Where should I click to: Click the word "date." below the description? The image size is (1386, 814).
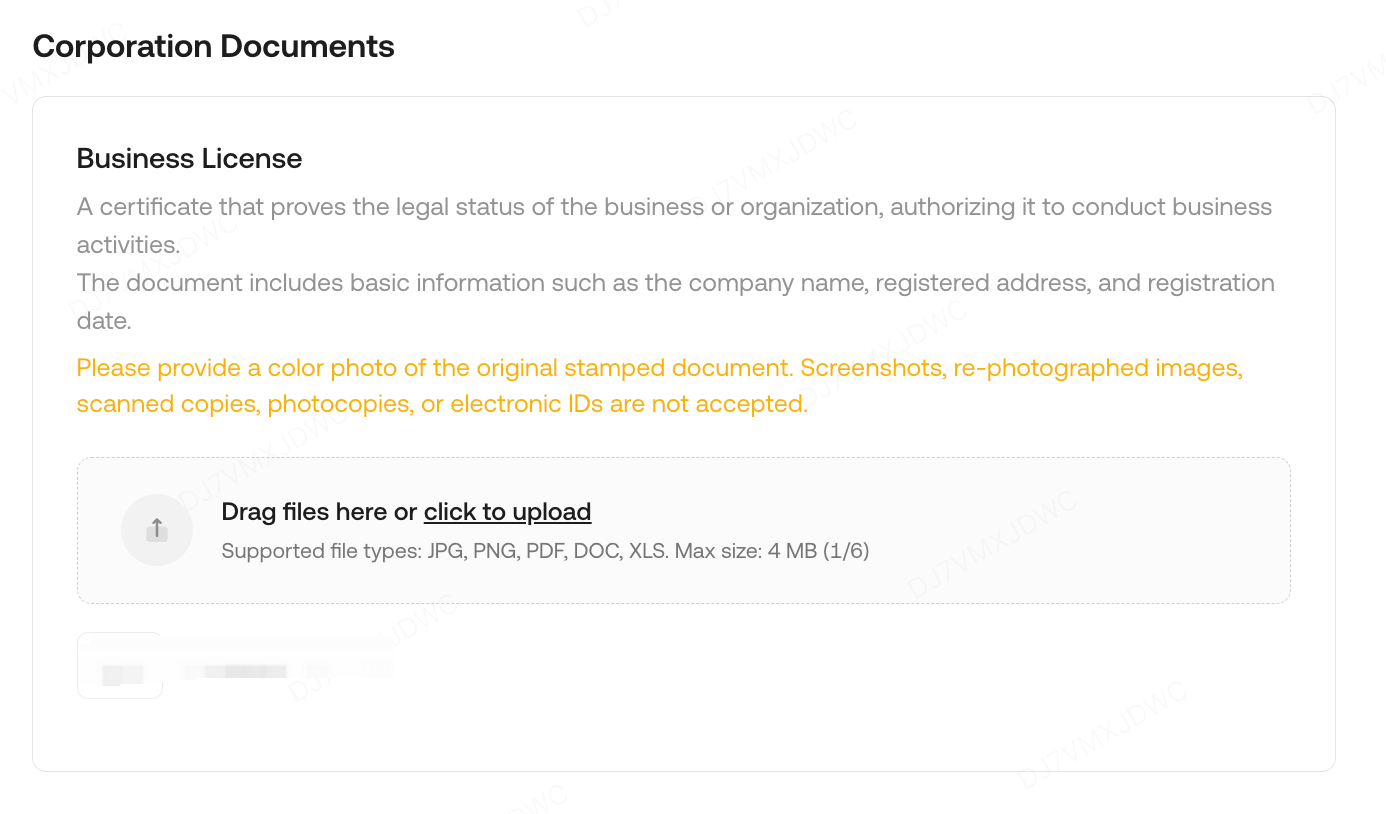(x=104, y=321)
